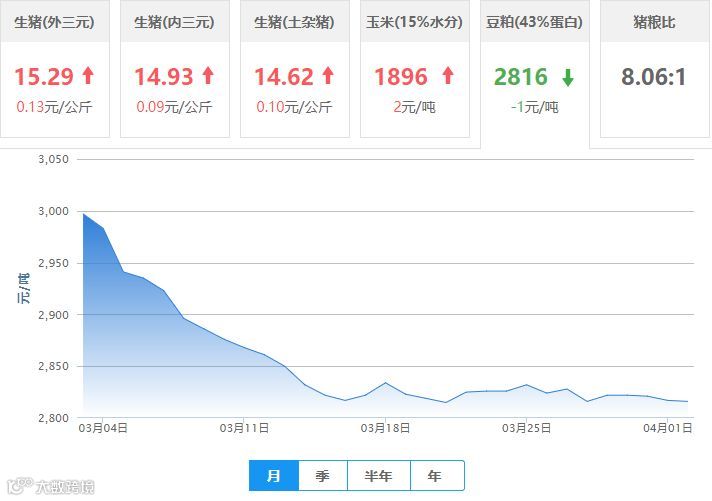
Task: Click the -1元/吨 change text
Action: coord(534,107)
